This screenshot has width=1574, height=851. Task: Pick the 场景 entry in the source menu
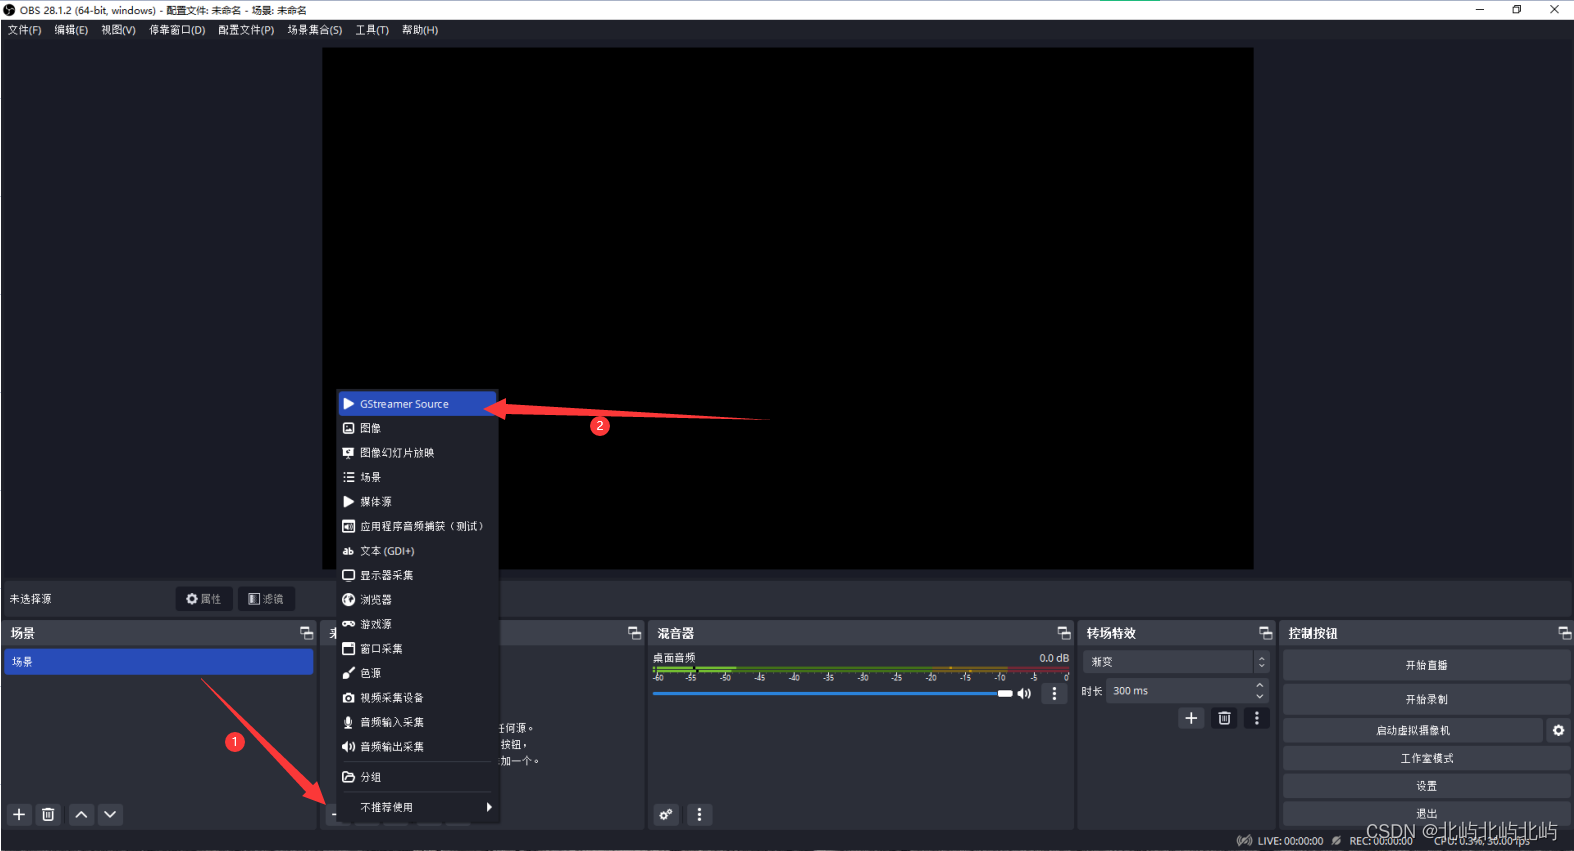tap(417, 477)
